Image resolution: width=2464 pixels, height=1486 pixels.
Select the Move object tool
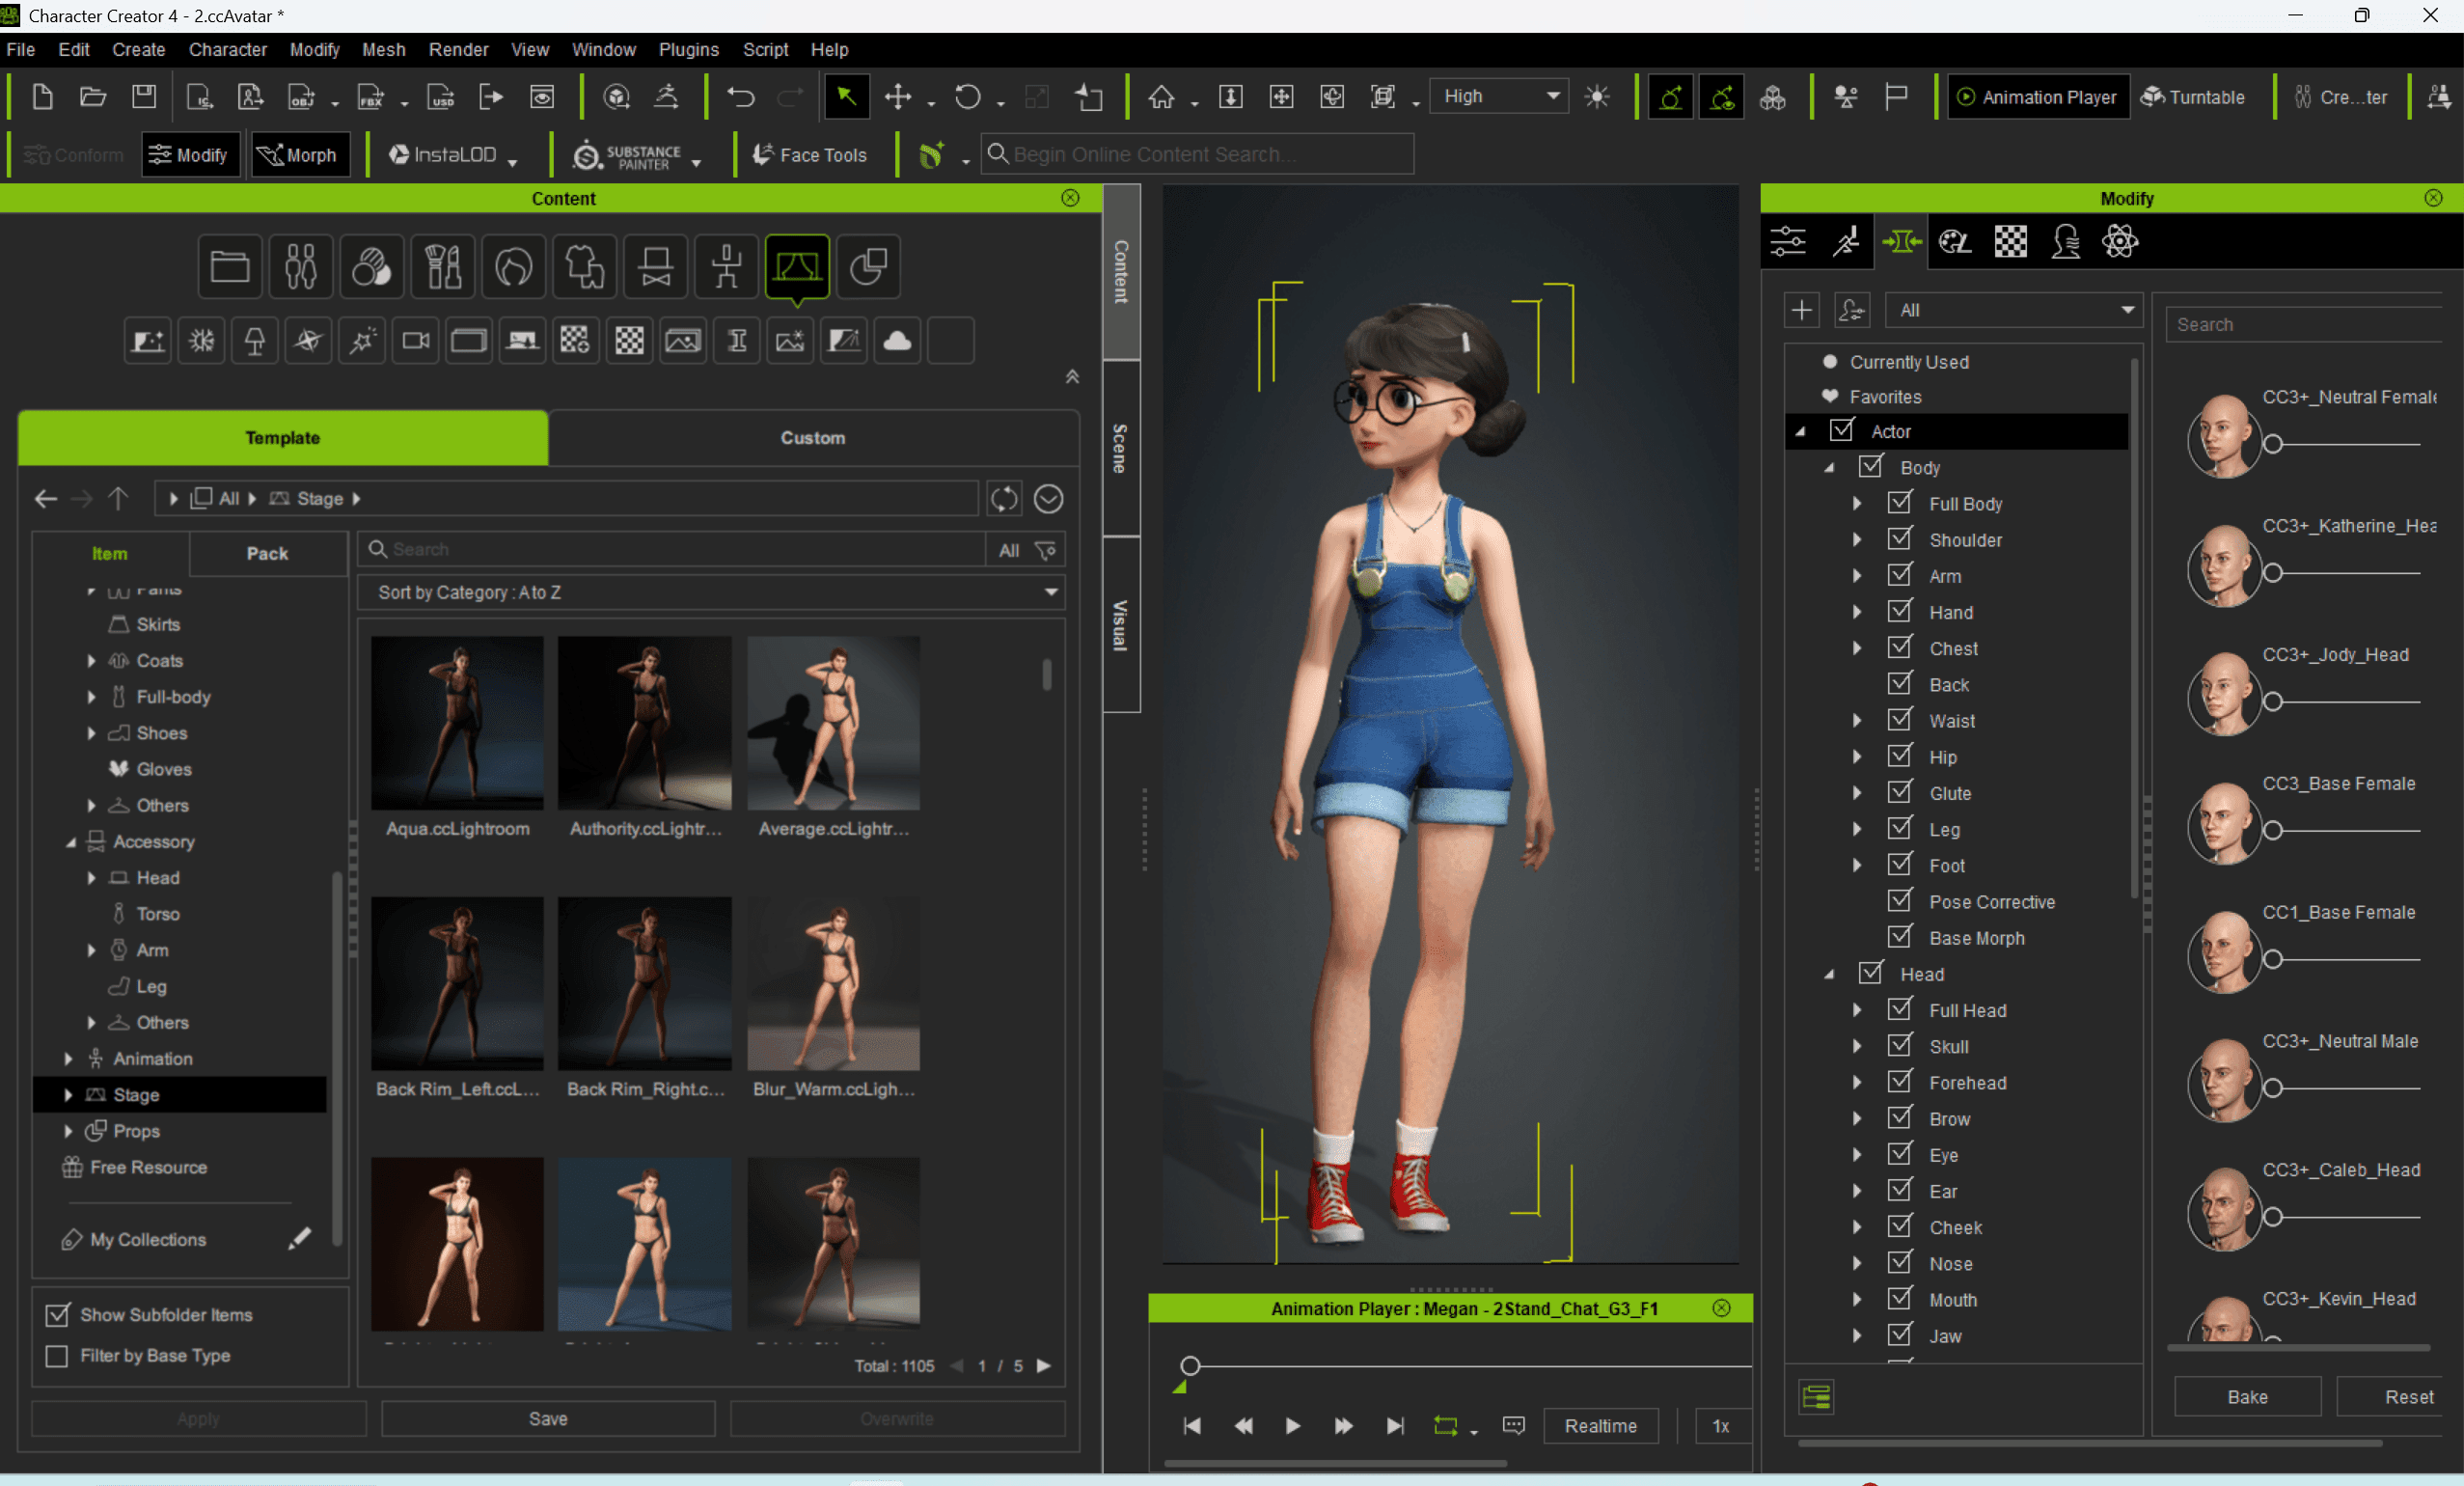(x=897, y=97)
